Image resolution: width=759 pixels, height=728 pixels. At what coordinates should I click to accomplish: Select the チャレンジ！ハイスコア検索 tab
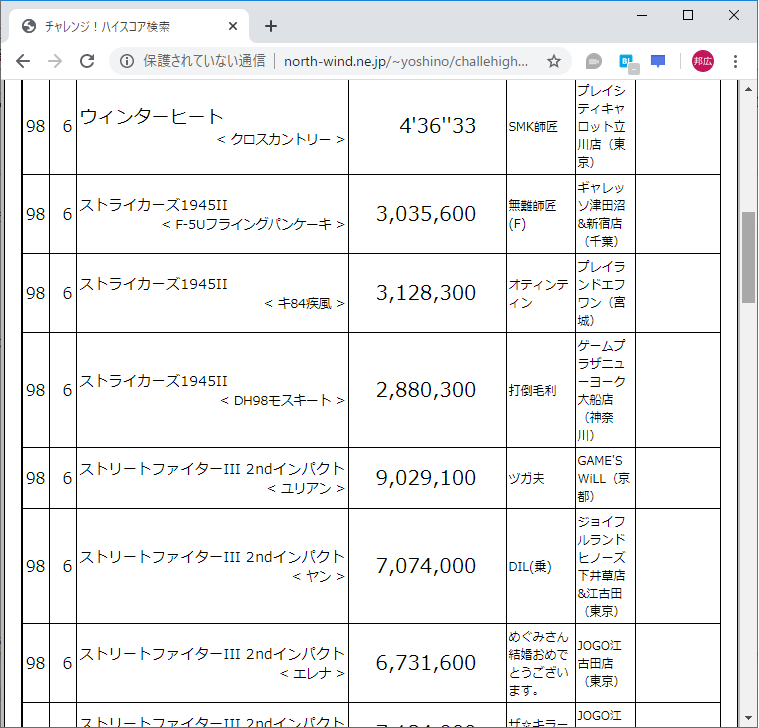[x=128, y=26]
